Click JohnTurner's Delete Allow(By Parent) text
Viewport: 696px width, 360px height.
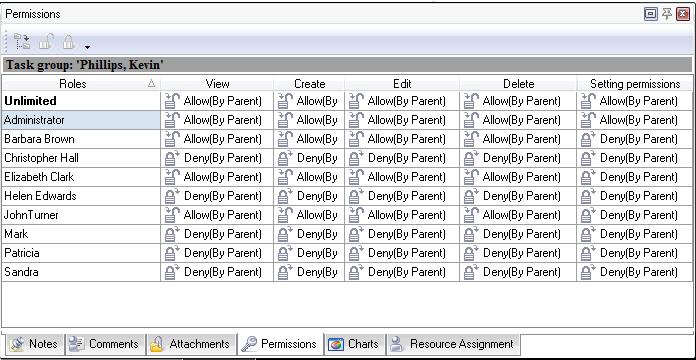pyautogui.click(x=522, y=215)
